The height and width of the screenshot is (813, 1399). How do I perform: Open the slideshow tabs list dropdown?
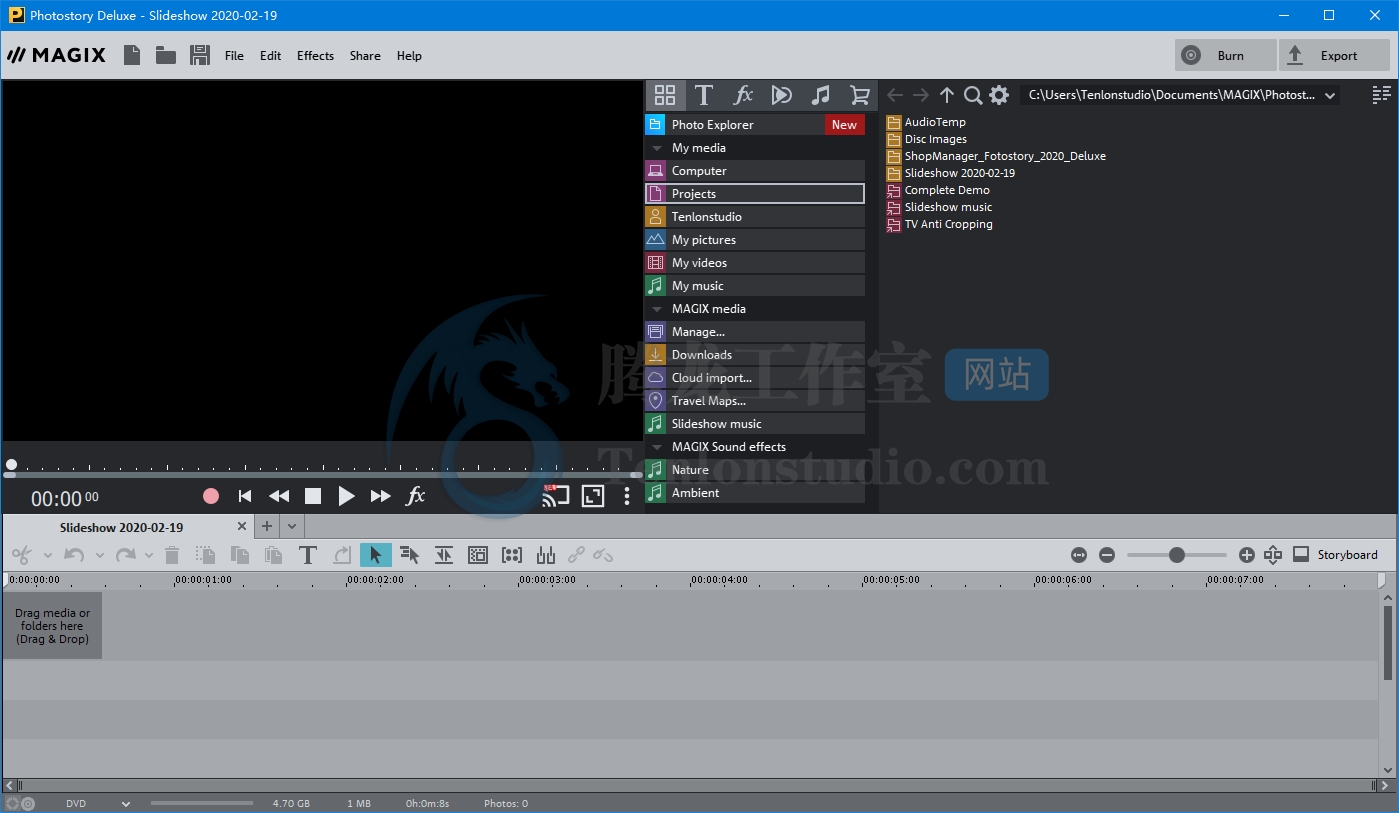292,526
